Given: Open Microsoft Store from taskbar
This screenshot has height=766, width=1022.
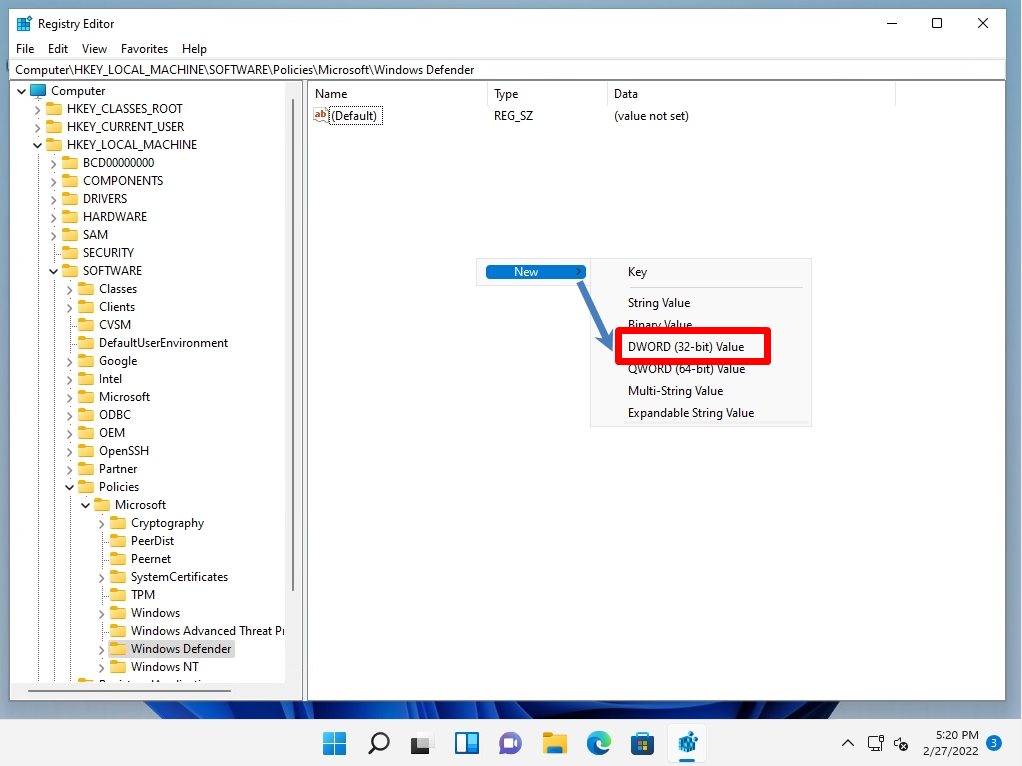Looking at the screenshot, I should (x=642, y=743).
